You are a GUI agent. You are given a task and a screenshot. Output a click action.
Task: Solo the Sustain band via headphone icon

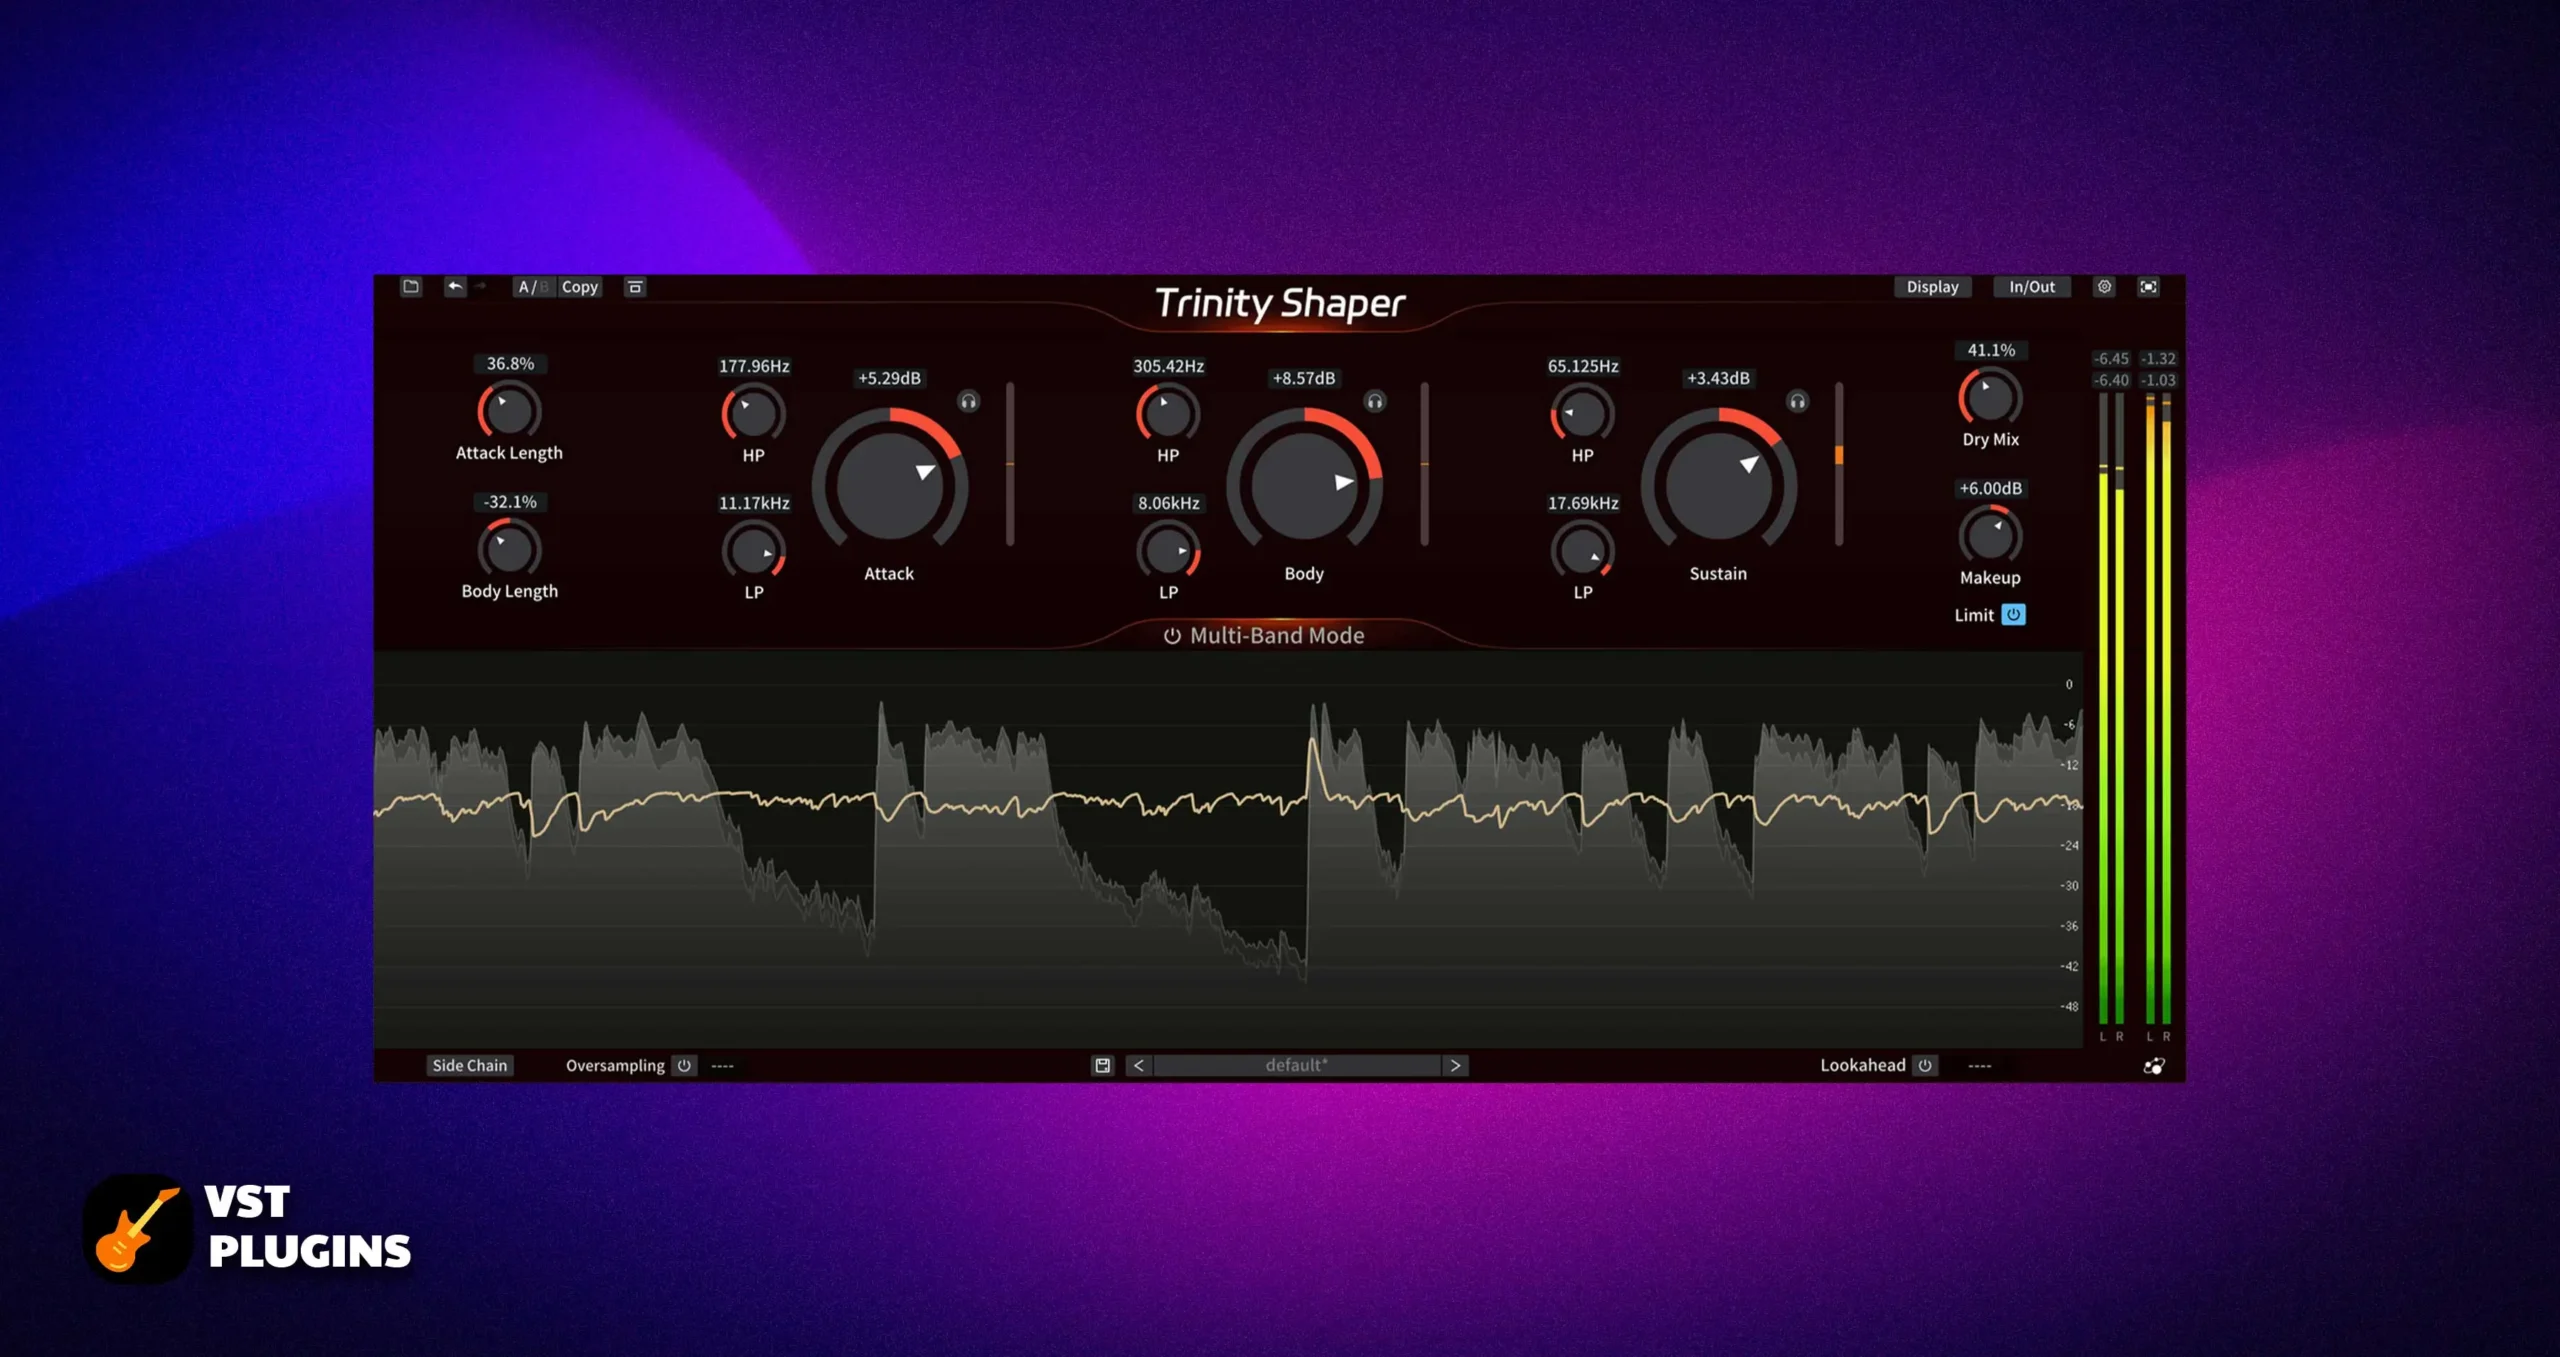click(x=1797, y=402)
